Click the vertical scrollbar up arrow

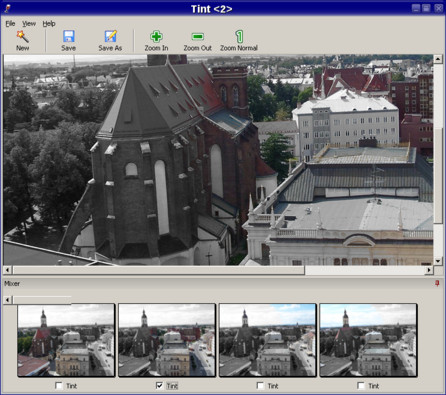click(438, 59)
